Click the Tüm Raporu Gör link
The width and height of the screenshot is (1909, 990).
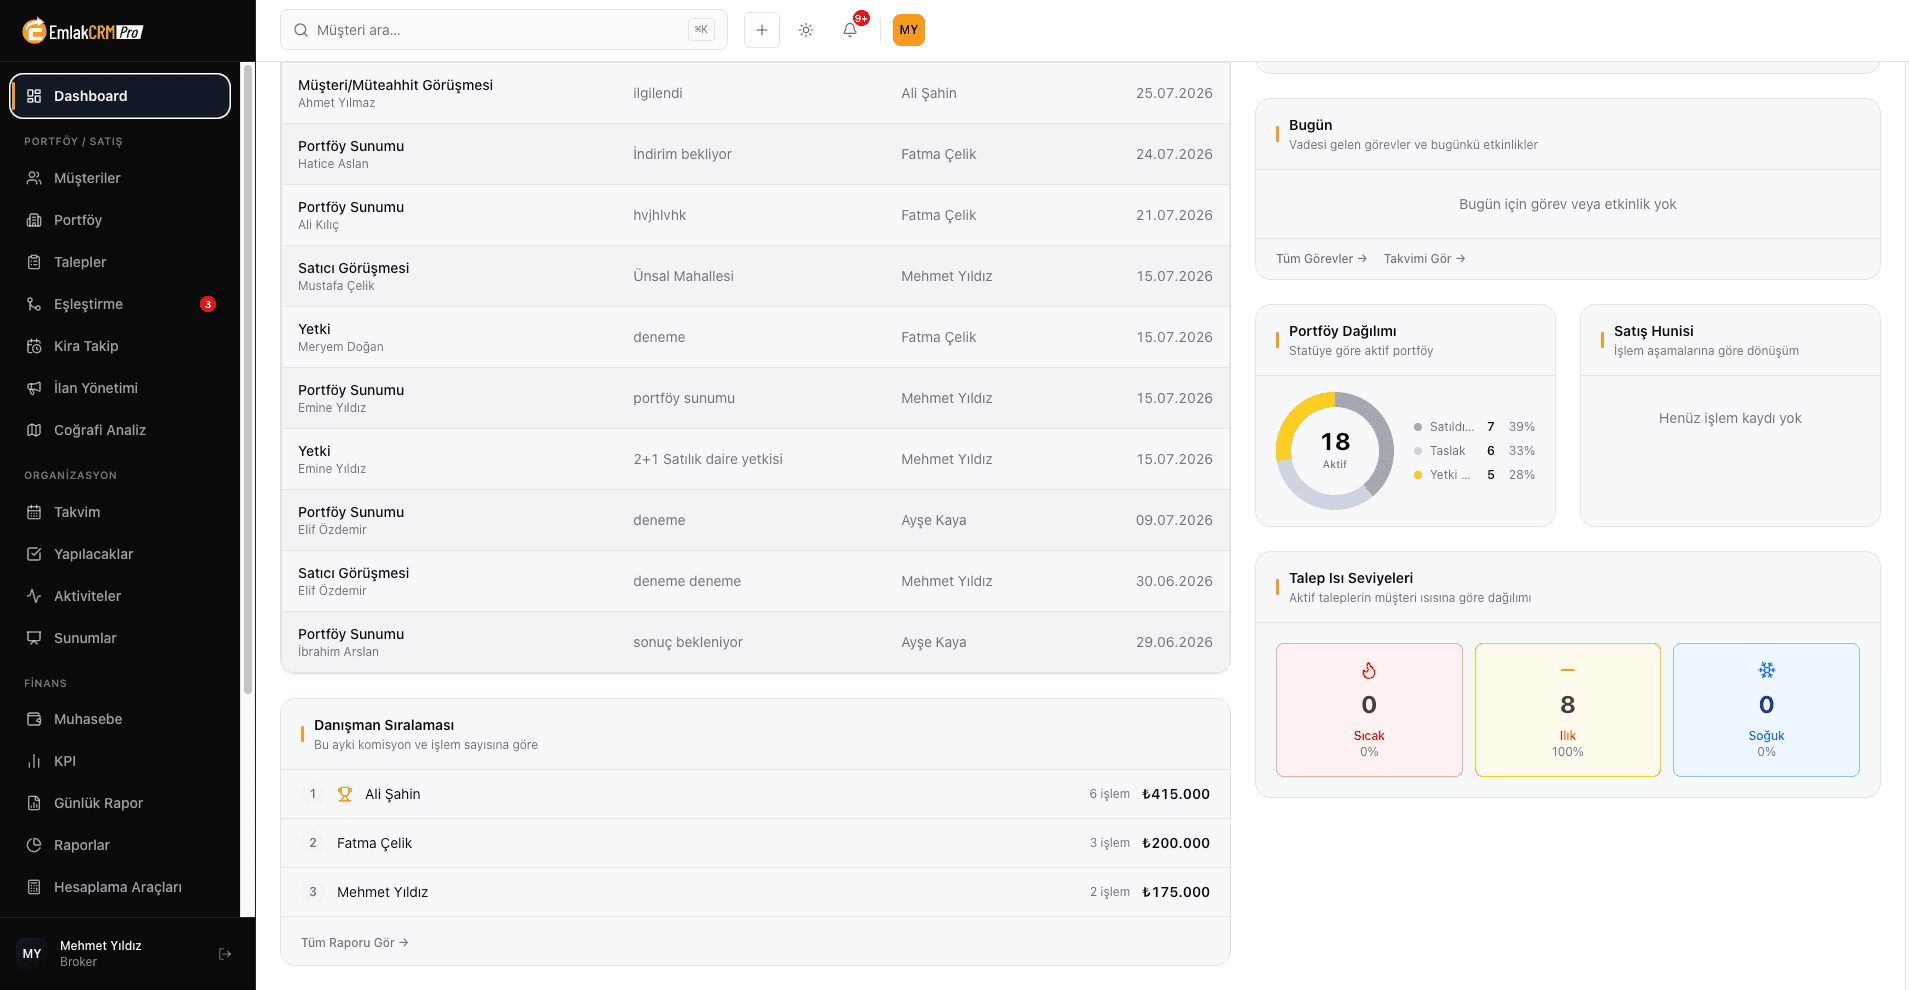tap(355, 943)
